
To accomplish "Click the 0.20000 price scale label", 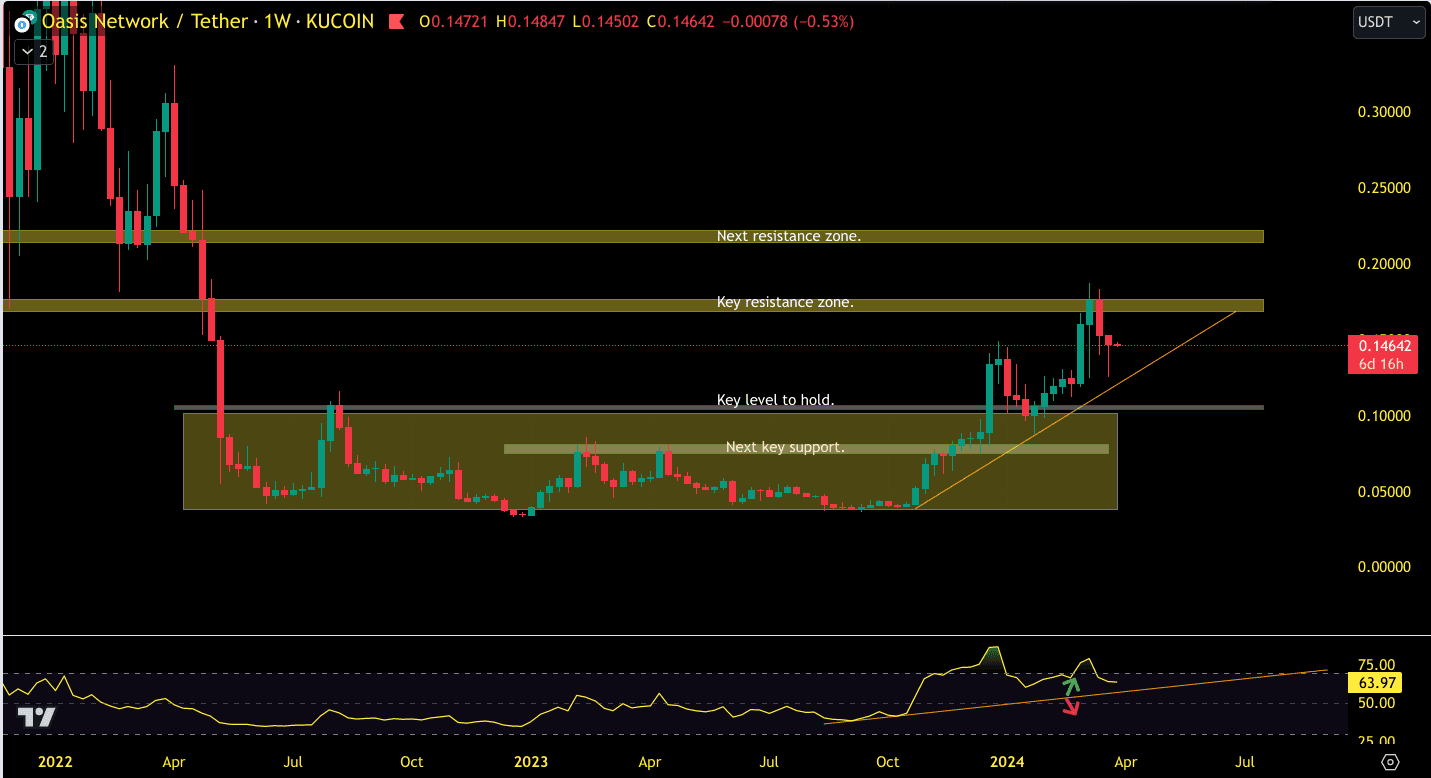I will tap(1384, 264).
